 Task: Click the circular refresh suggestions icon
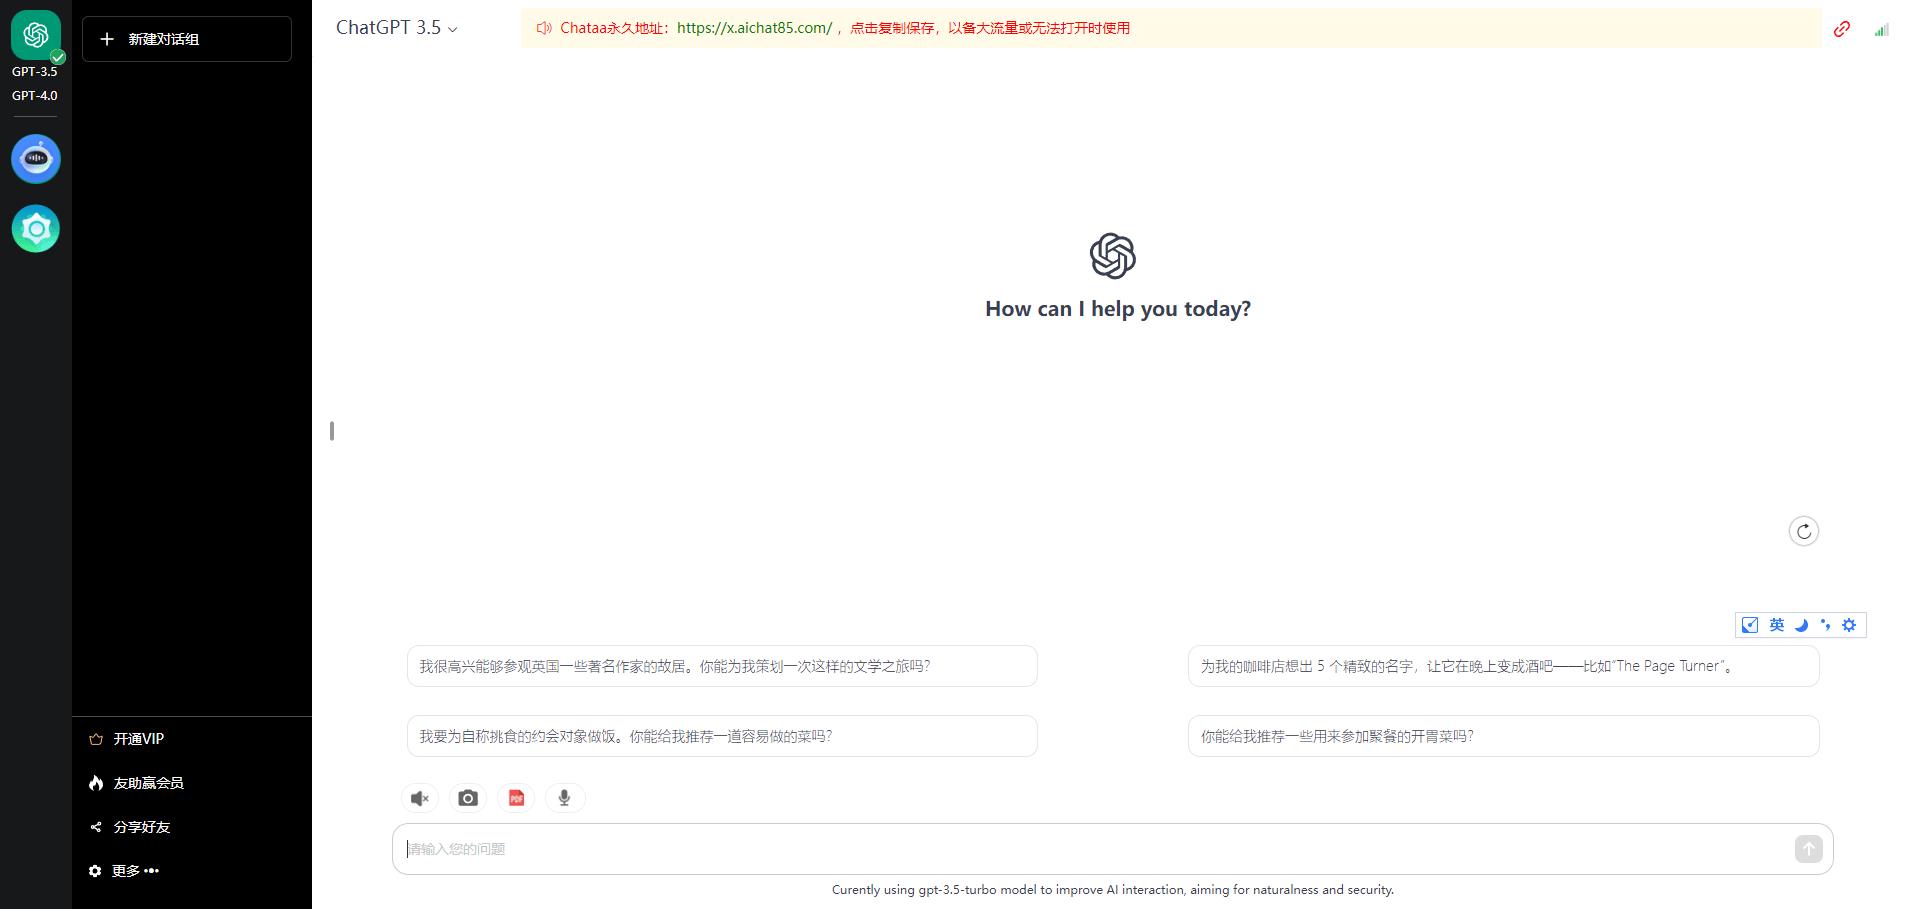tap(1803, 531)
